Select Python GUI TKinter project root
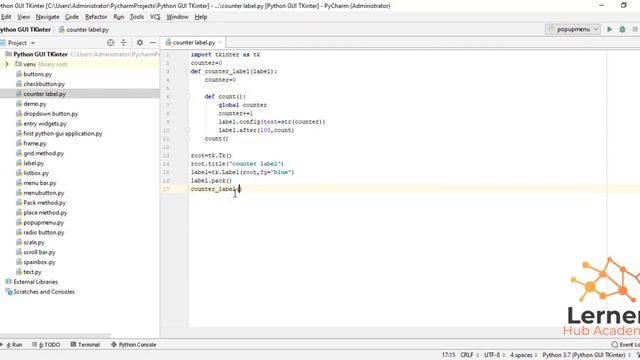The height and width of the screenshot is (360, 640). point(40,54)
